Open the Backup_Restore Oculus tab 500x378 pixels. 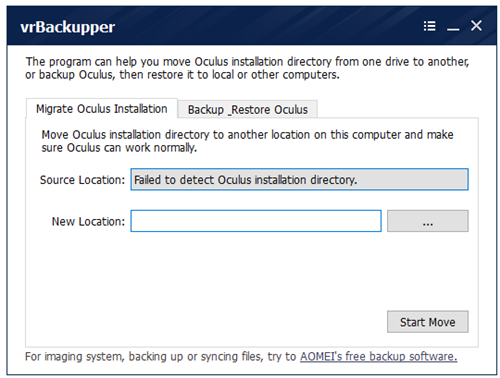[248, 110]
